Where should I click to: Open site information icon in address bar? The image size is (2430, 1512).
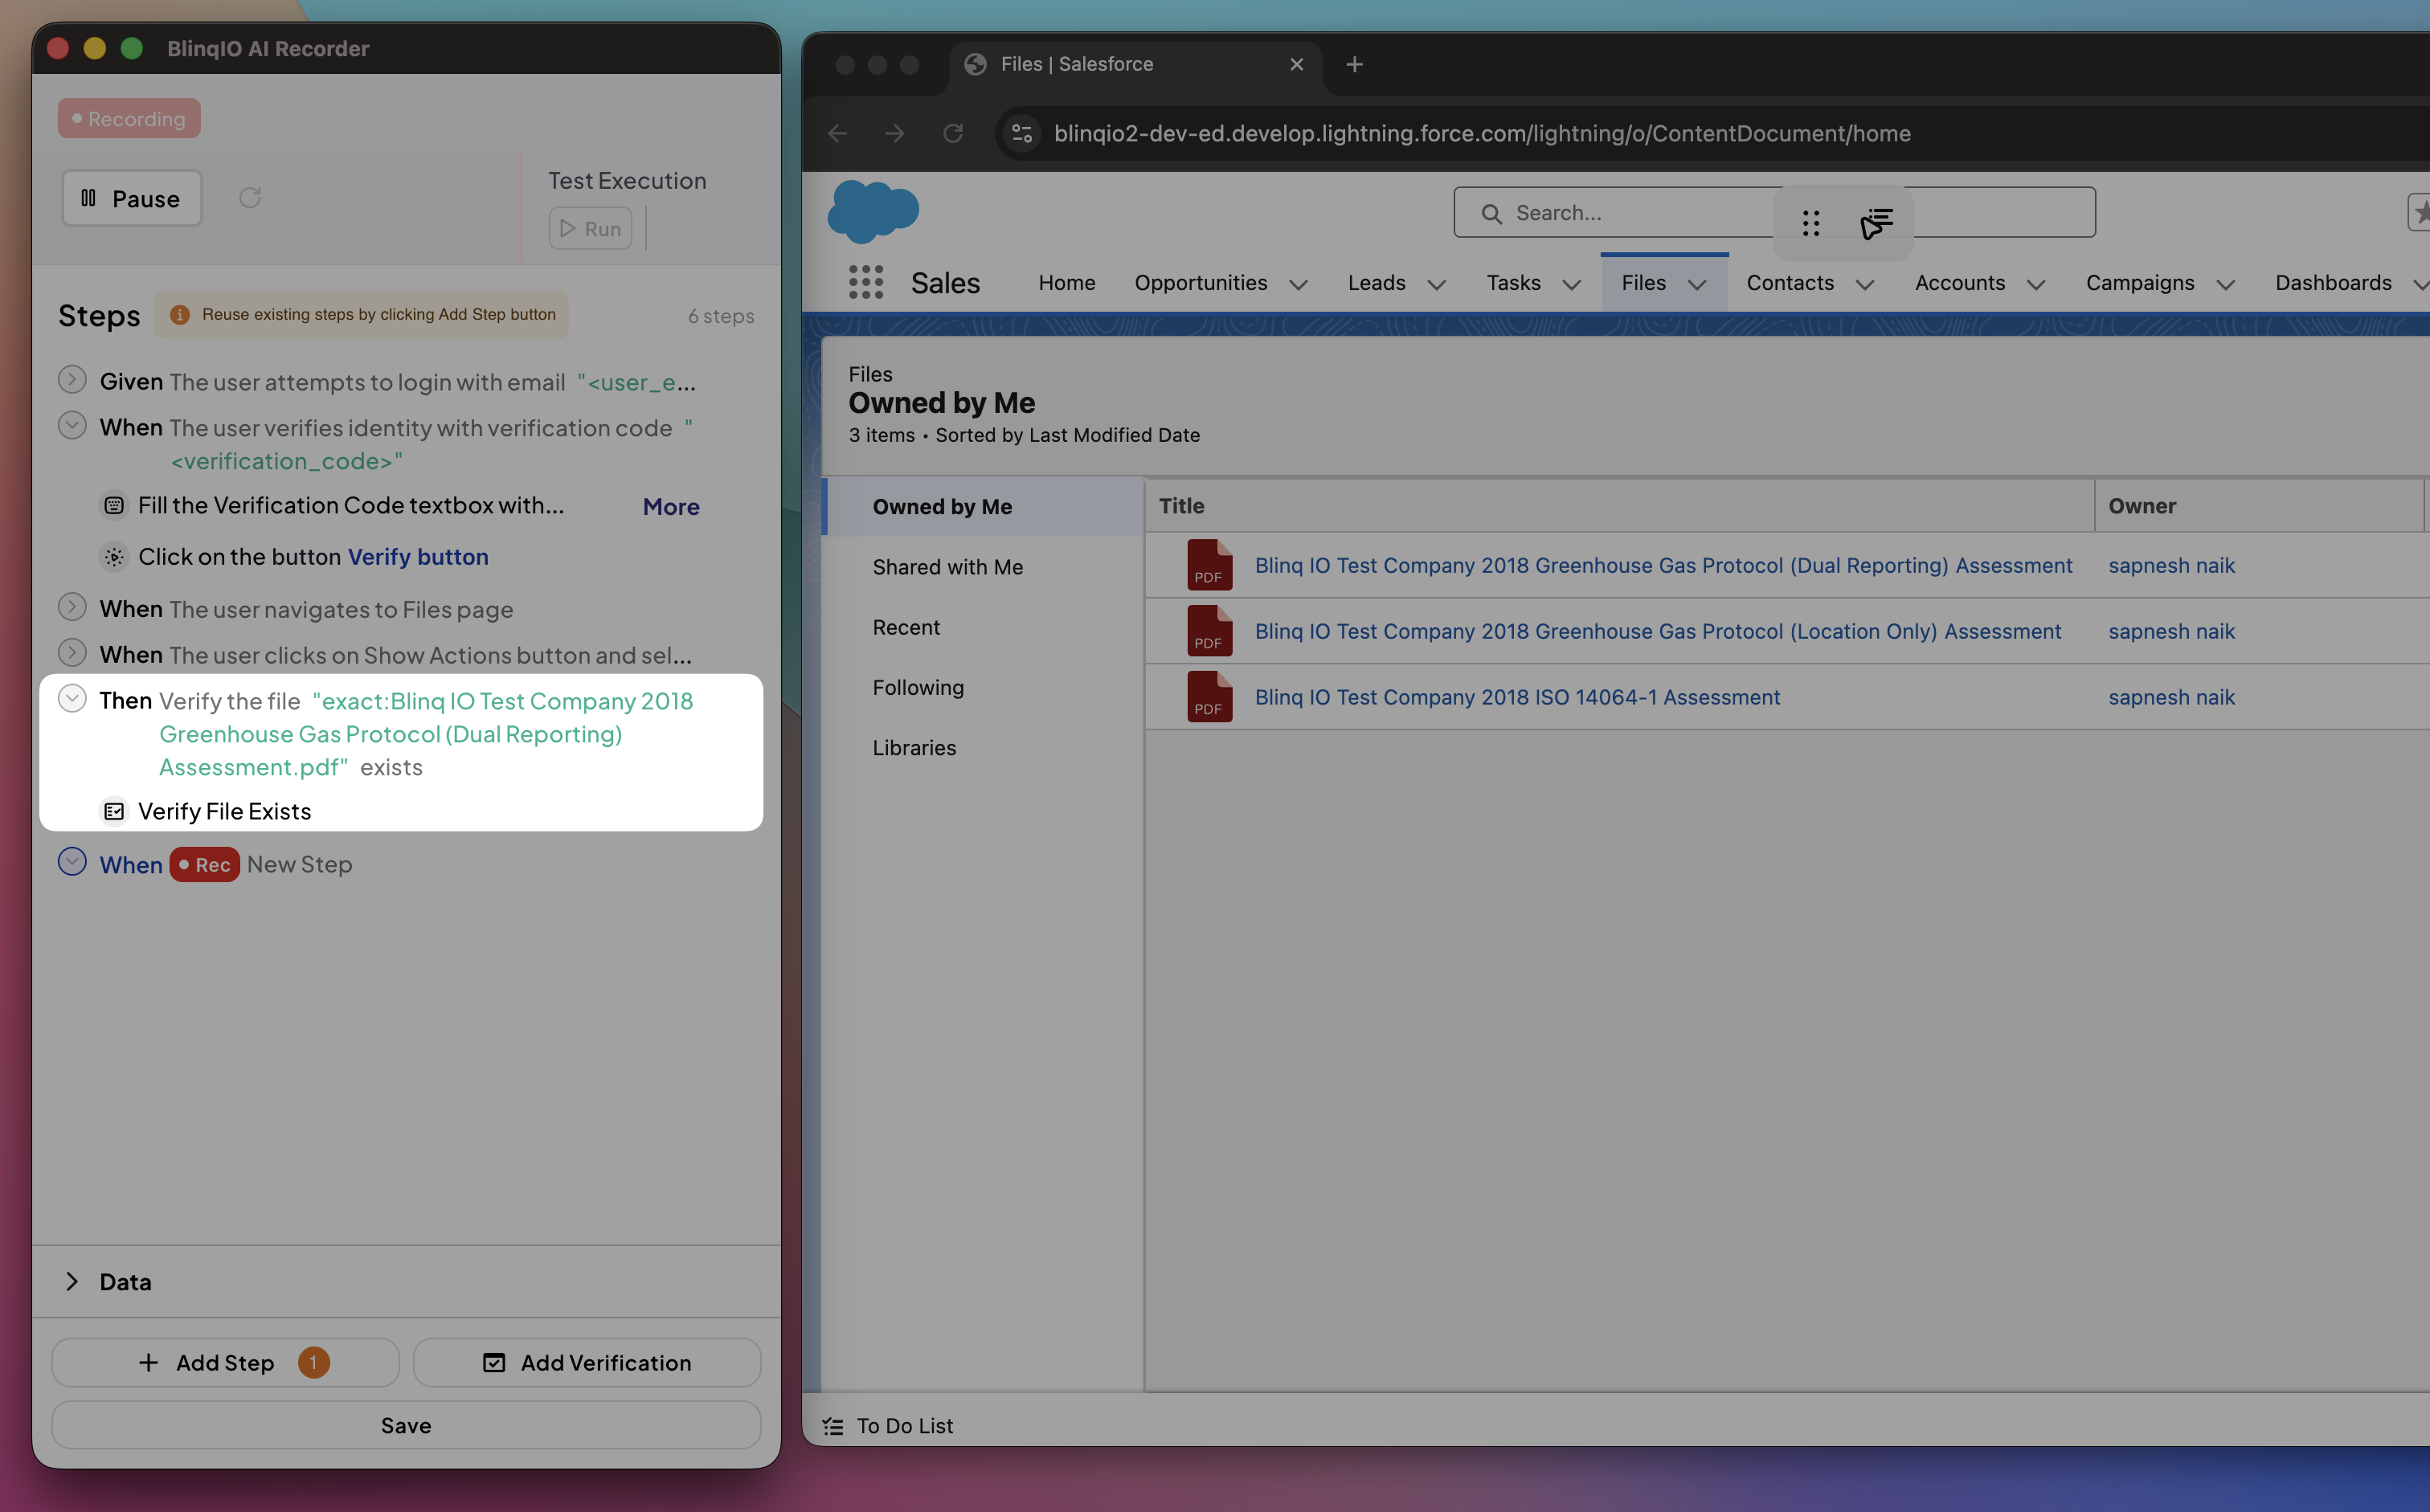(x=1022, y=134)
